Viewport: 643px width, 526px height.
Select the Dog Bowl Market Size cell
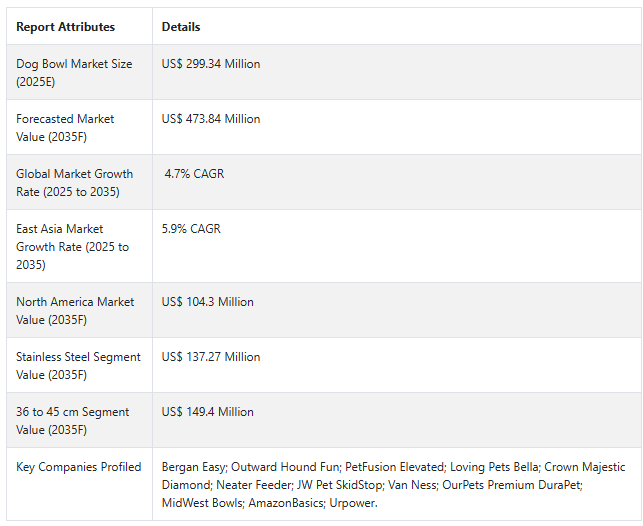74,73
